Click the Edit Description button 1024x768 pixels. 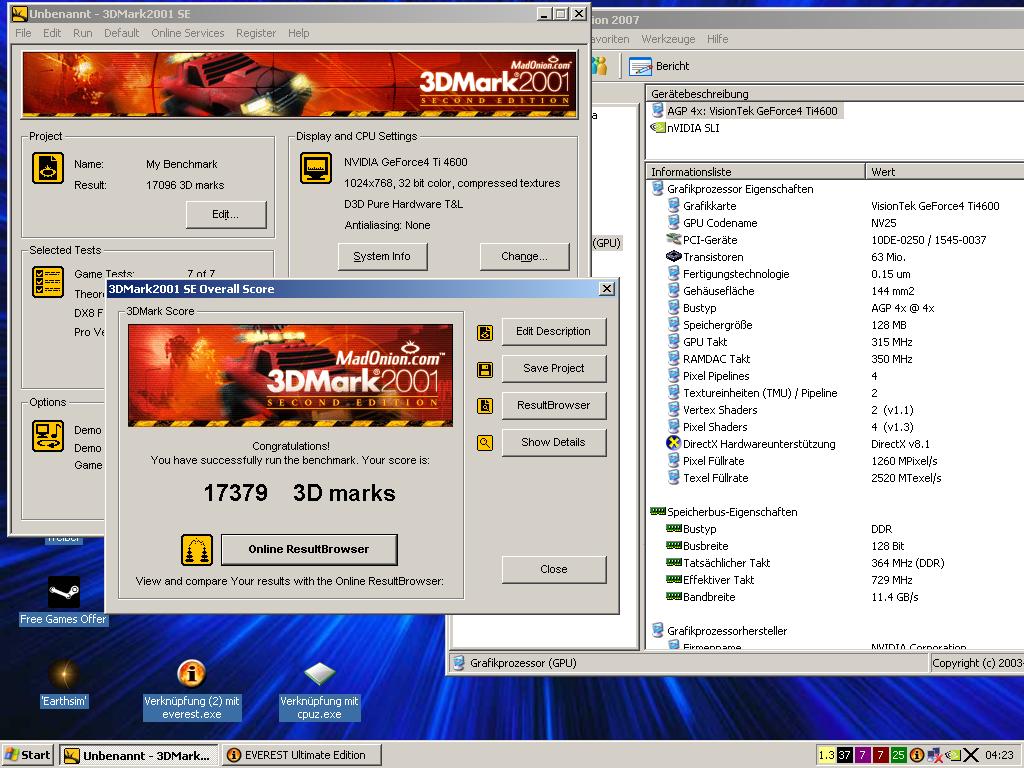[x=554, y=331]
